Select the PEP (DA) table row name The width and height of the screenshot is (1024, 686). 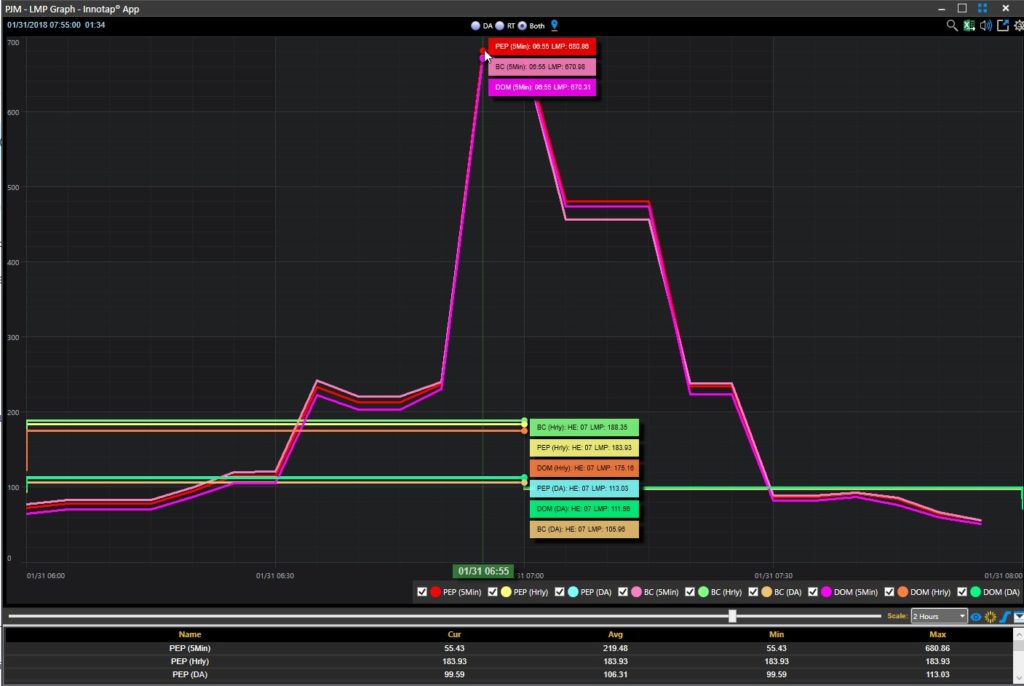[x=190, y=674]
